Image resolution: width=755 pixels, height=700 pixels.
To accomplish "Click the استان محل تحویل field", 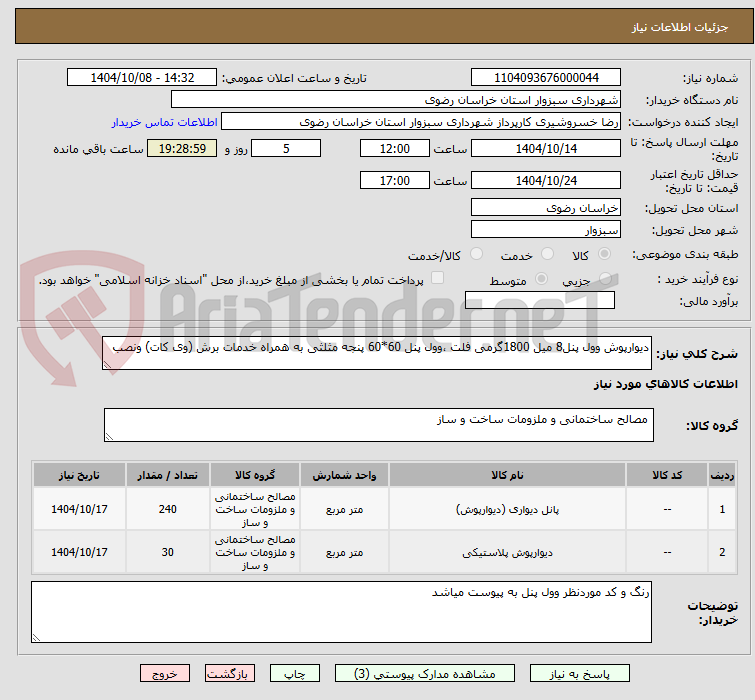I will click(546, 207).
